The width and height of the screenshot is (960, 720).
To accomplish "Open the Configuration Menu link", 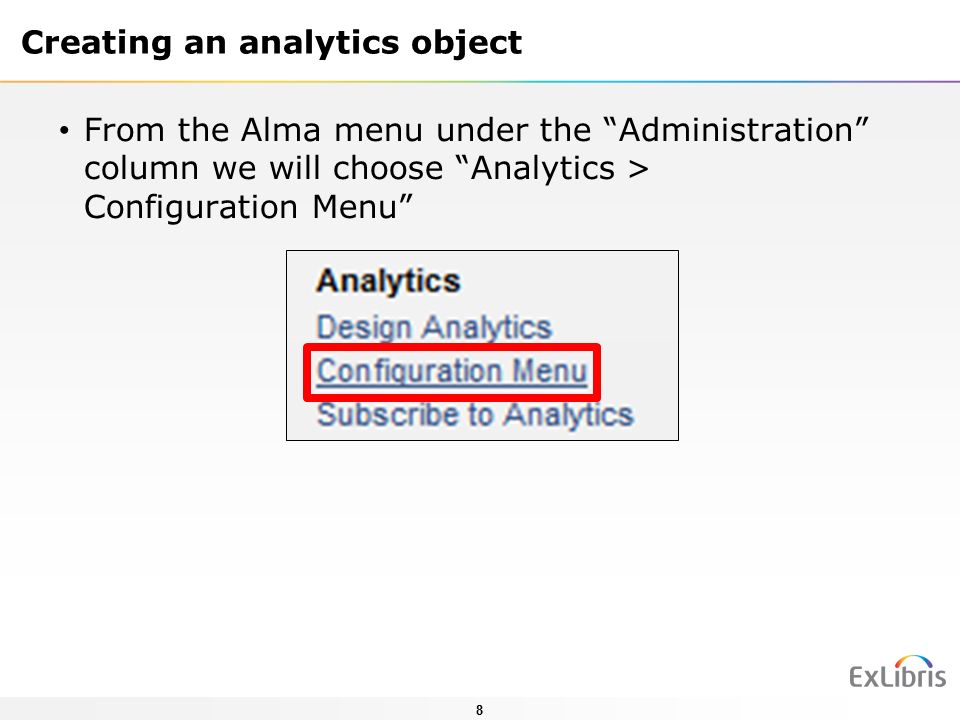I will (452, 371).
